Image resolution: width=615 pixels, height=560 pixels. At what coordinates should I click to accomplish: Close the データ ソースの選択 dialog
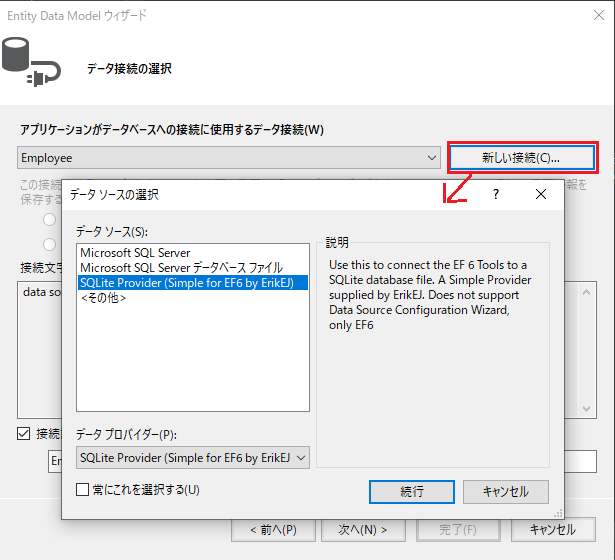click(x=541, y=194)
